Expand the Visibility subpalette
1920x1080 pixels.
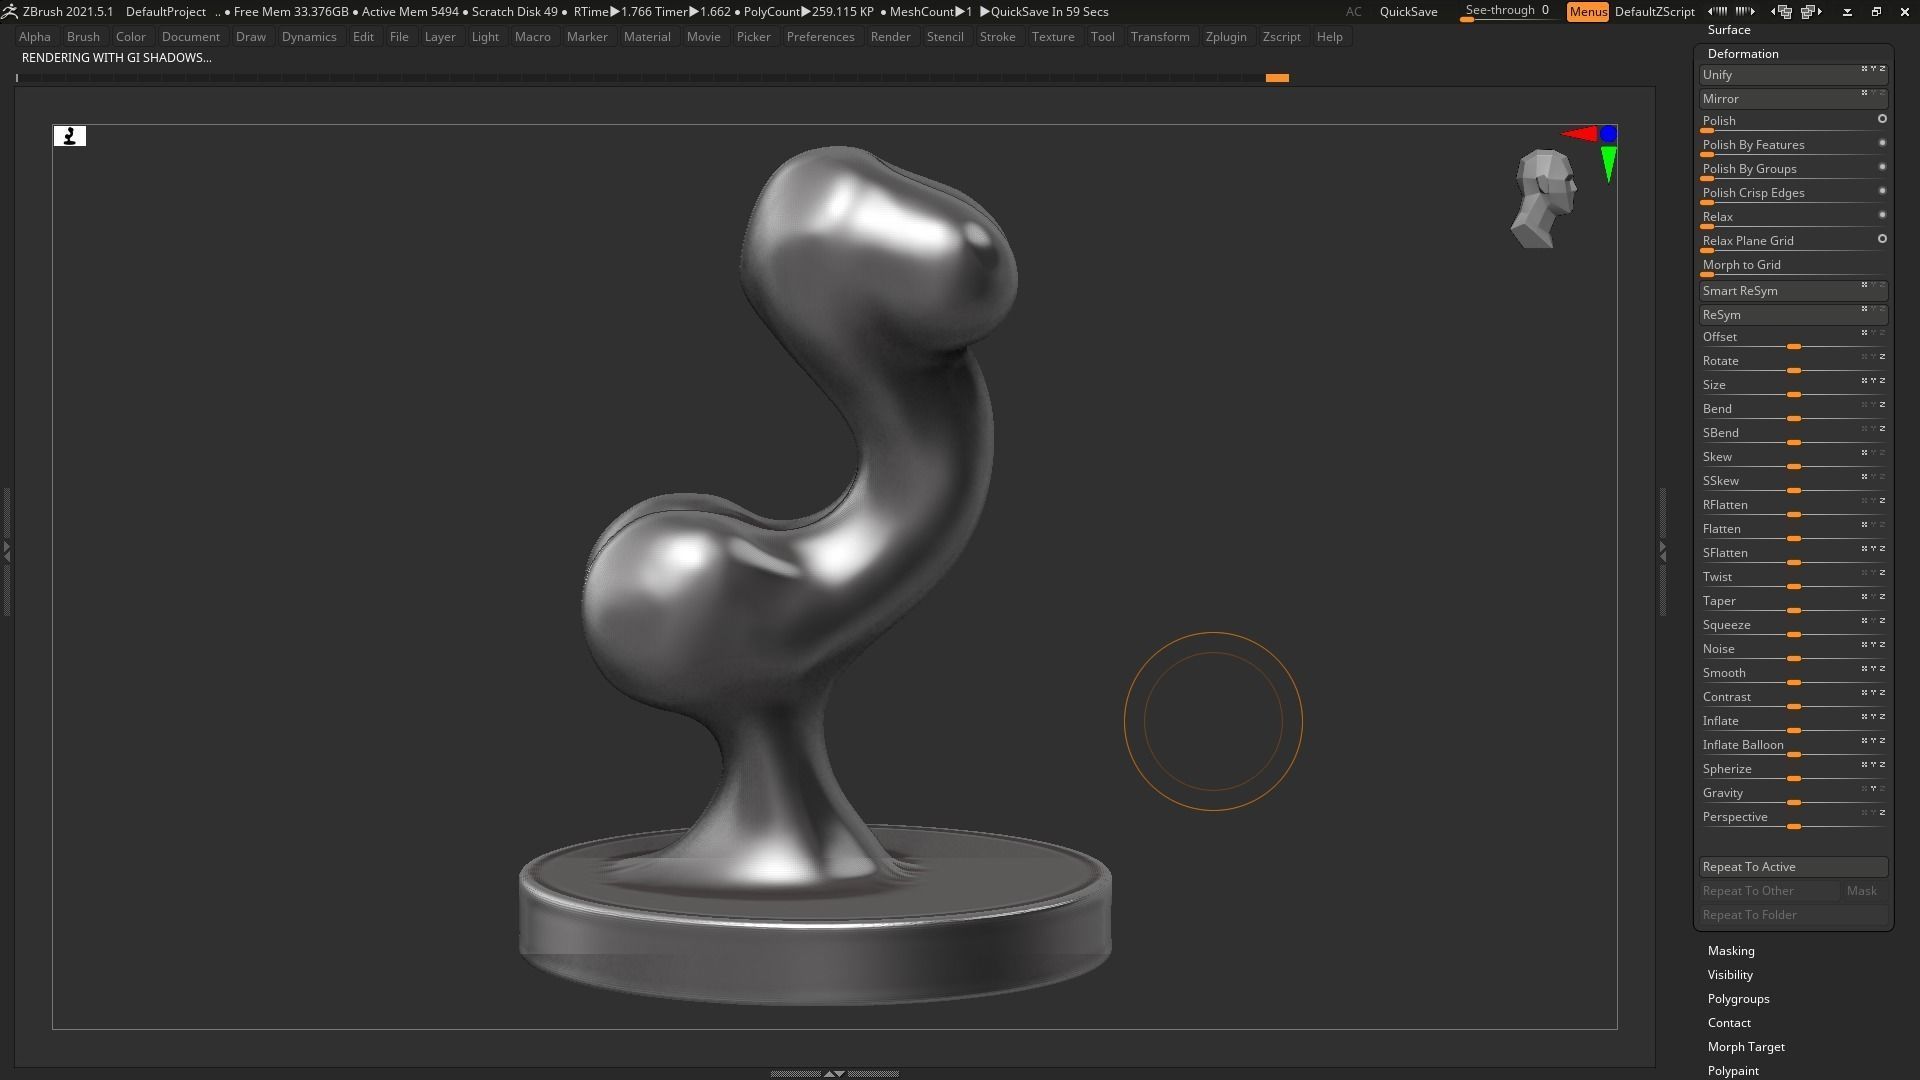pos(1730,975)
